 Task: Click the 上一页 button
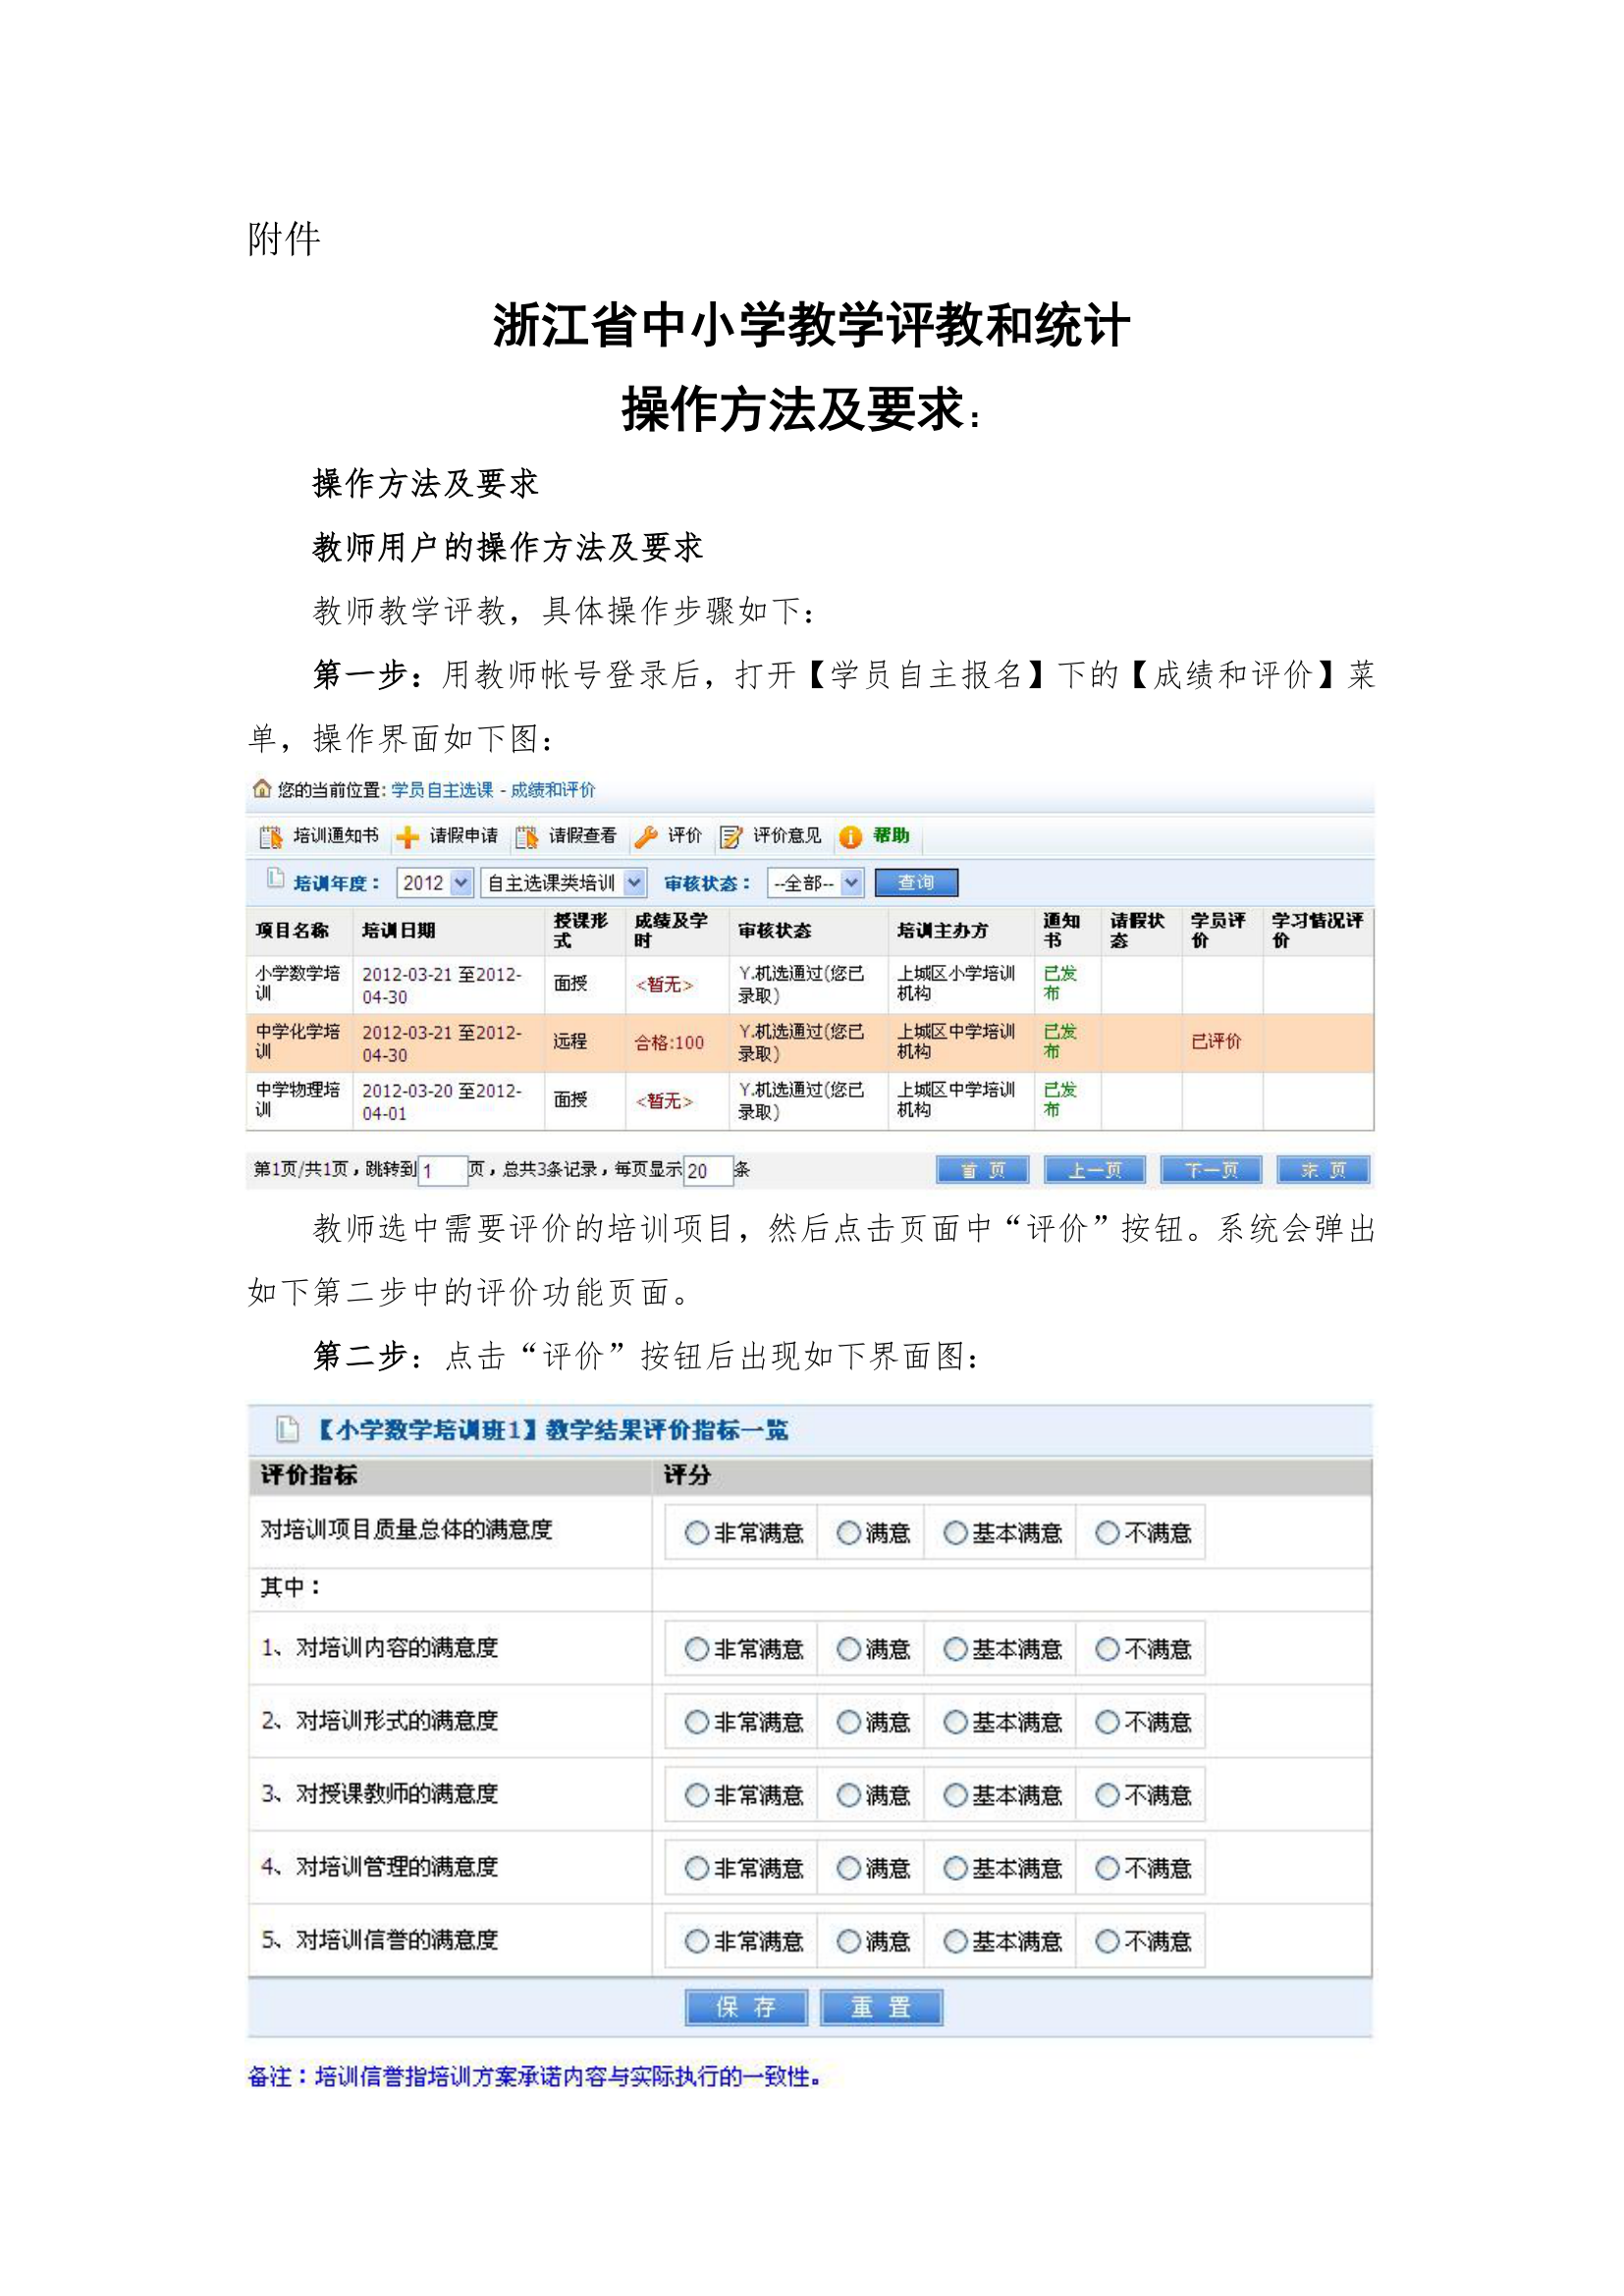[x=1095, y=1170]
